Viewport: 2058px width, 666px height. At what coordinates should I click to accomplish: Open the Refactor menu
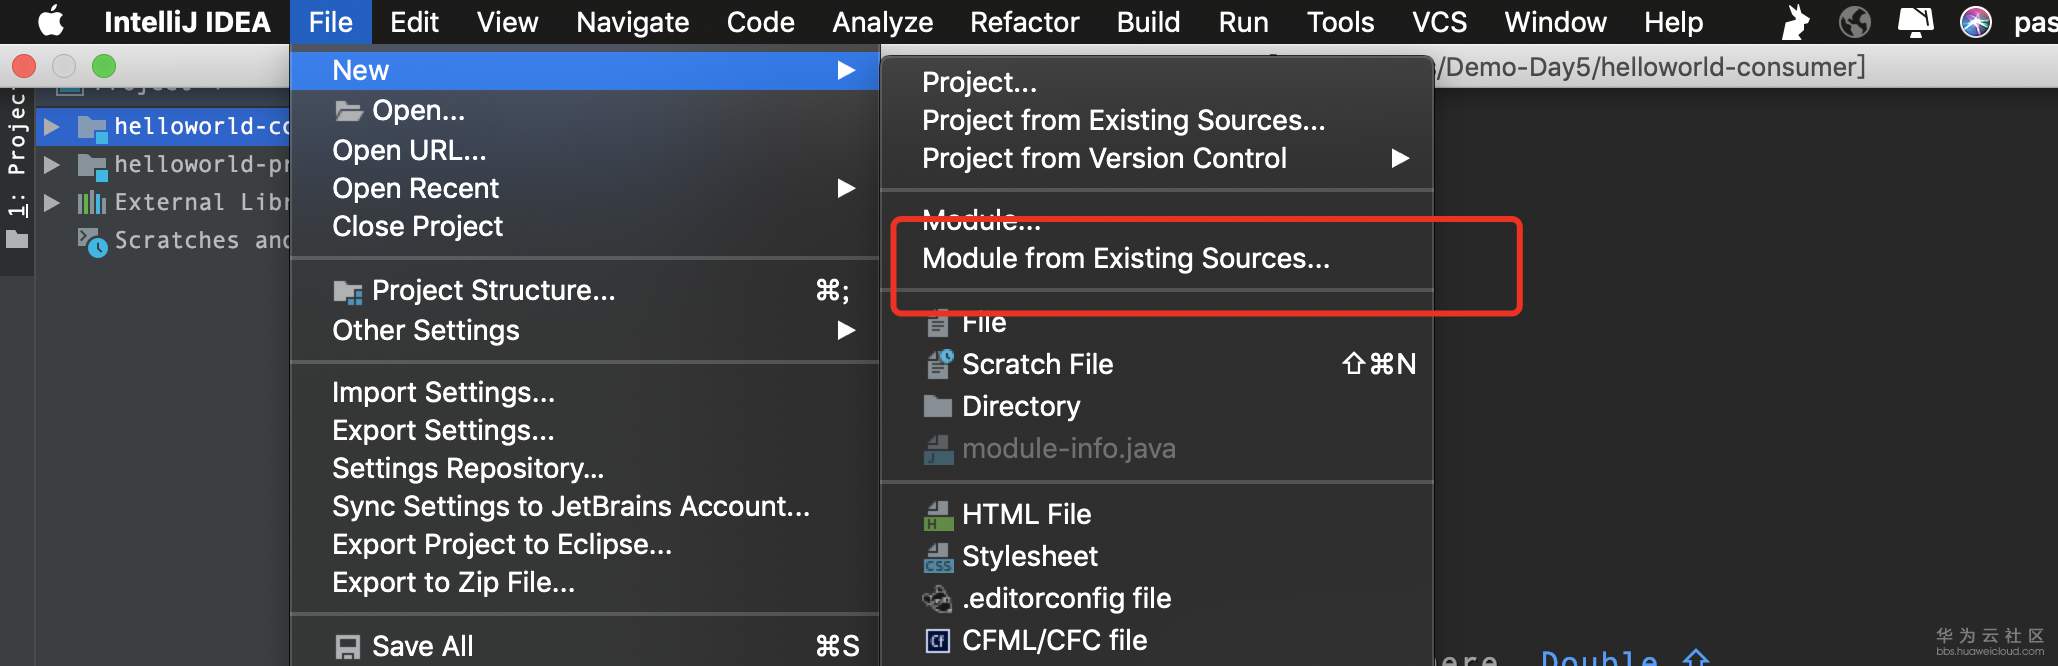tap(1024, 22)
